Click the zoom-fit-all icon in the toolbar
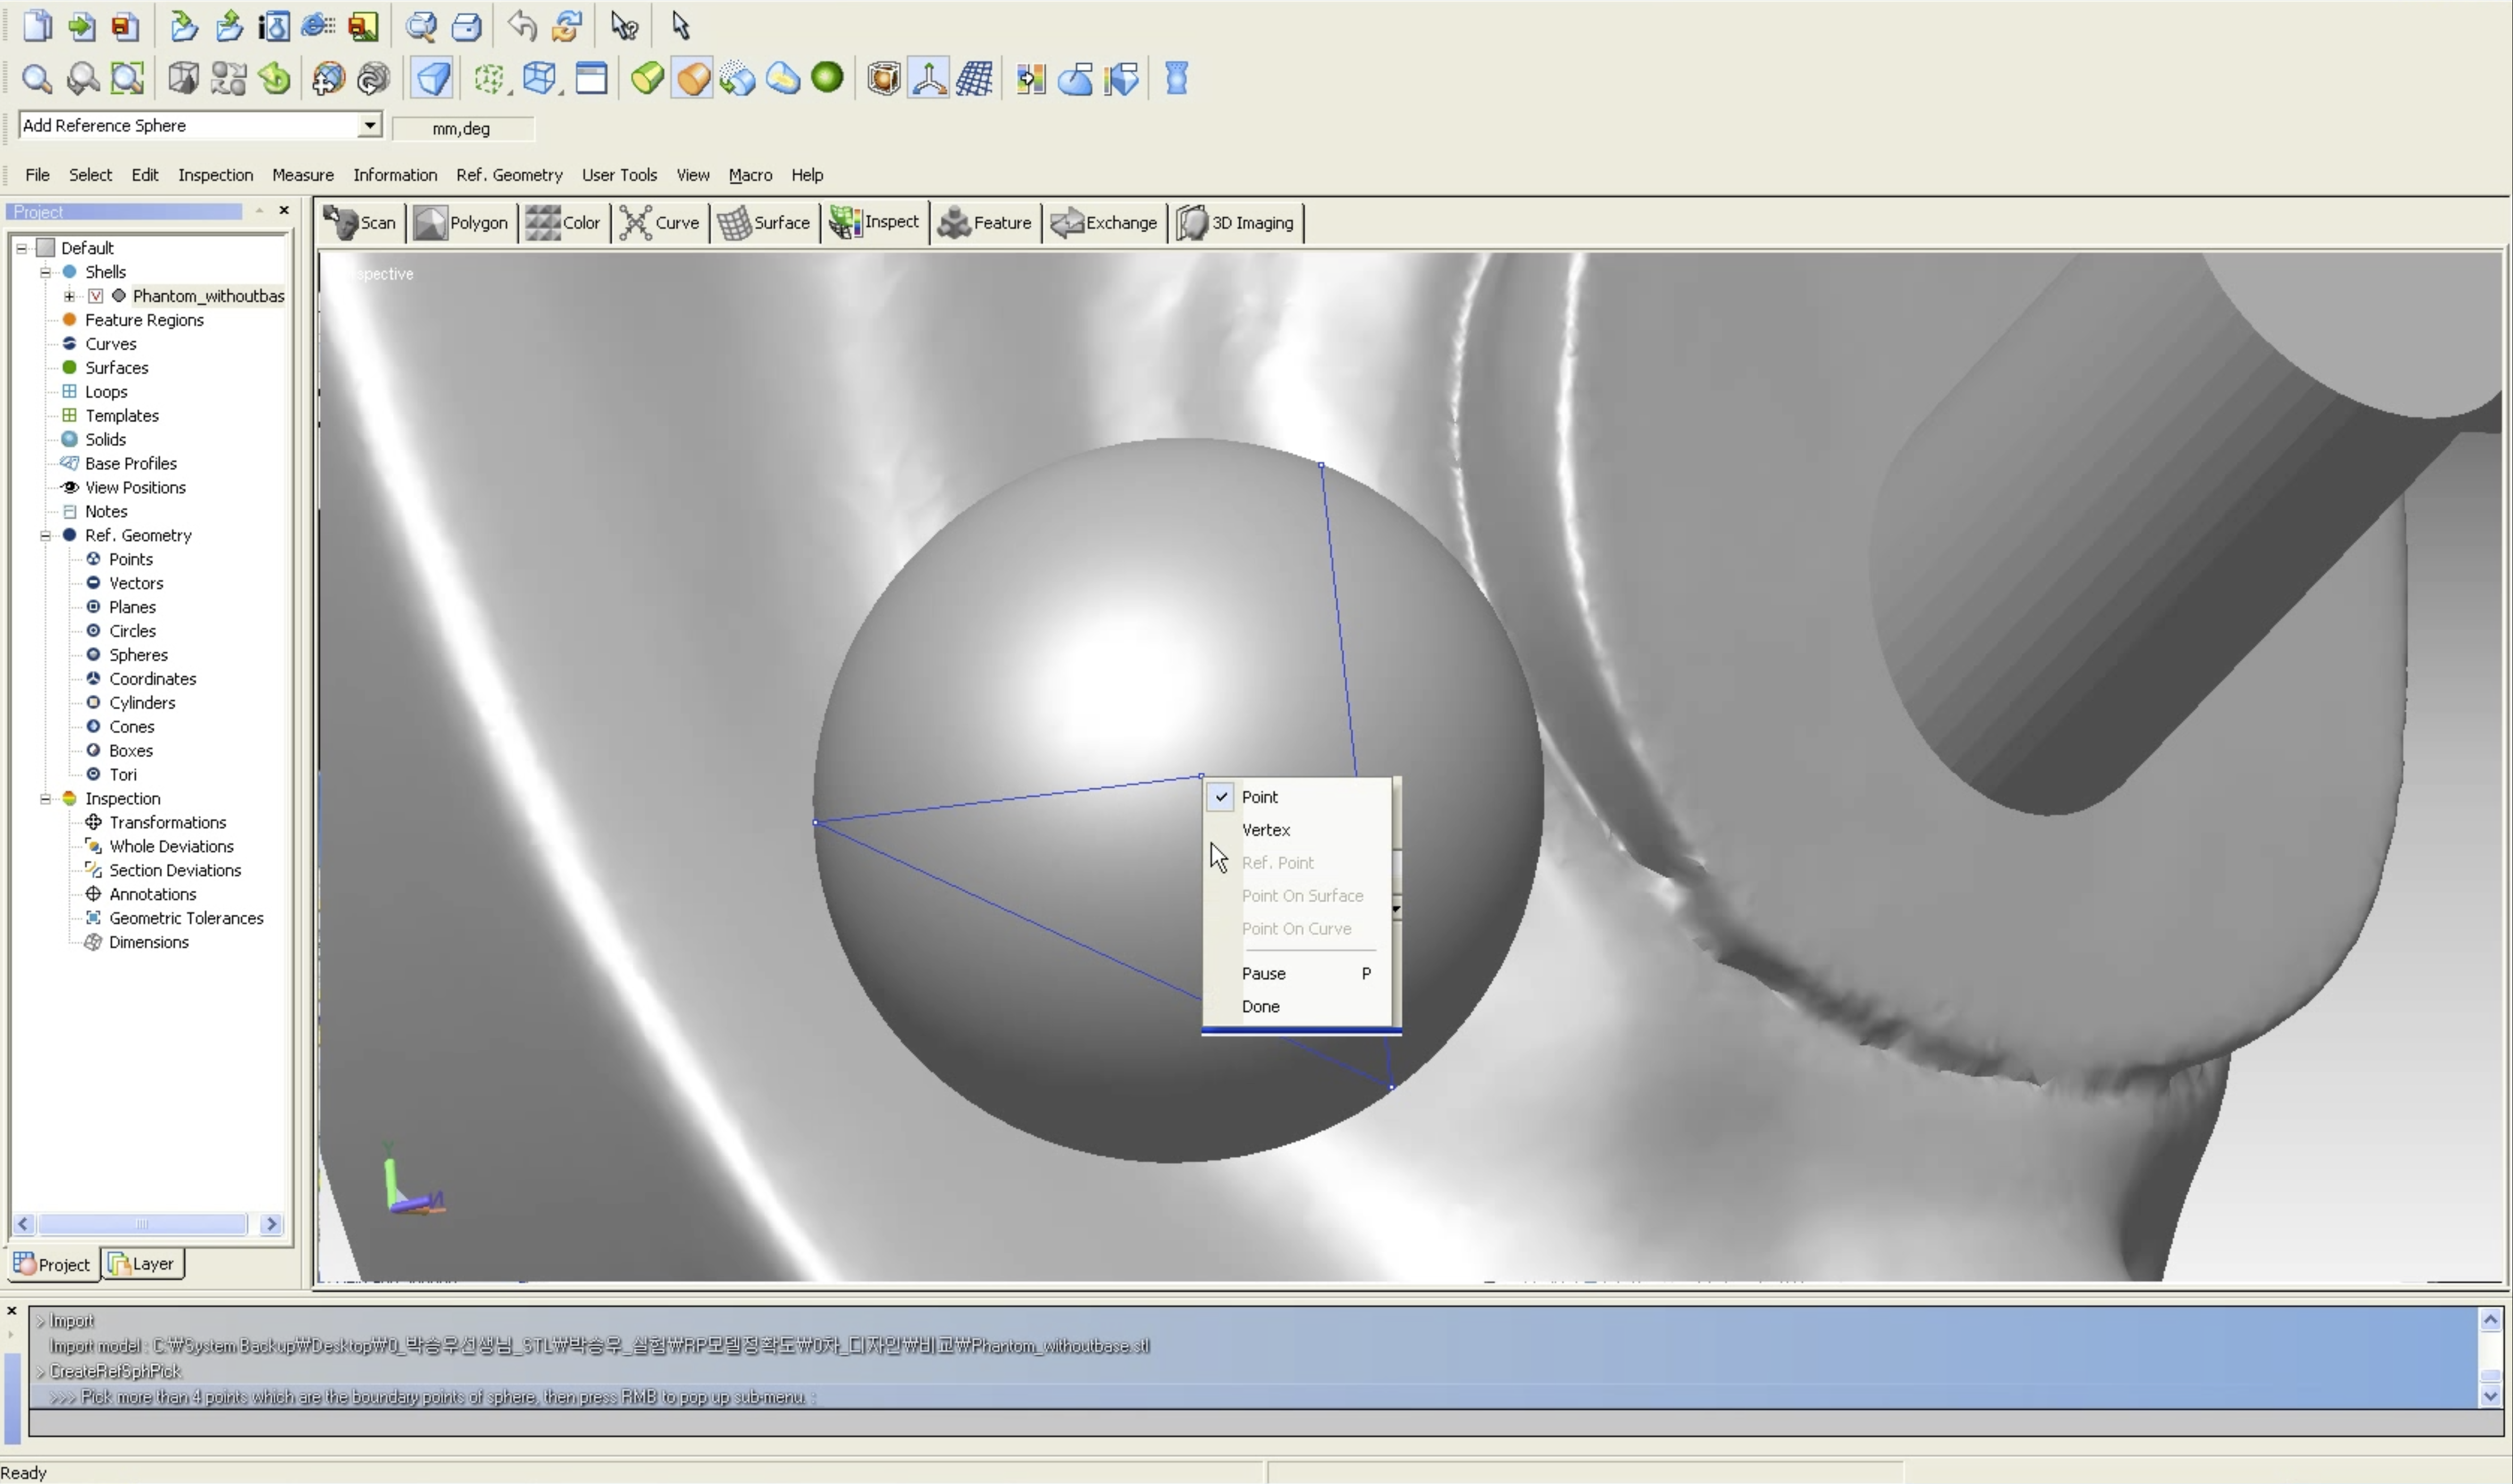This screenshot has width=2513, height=1484. coord(127,79)
